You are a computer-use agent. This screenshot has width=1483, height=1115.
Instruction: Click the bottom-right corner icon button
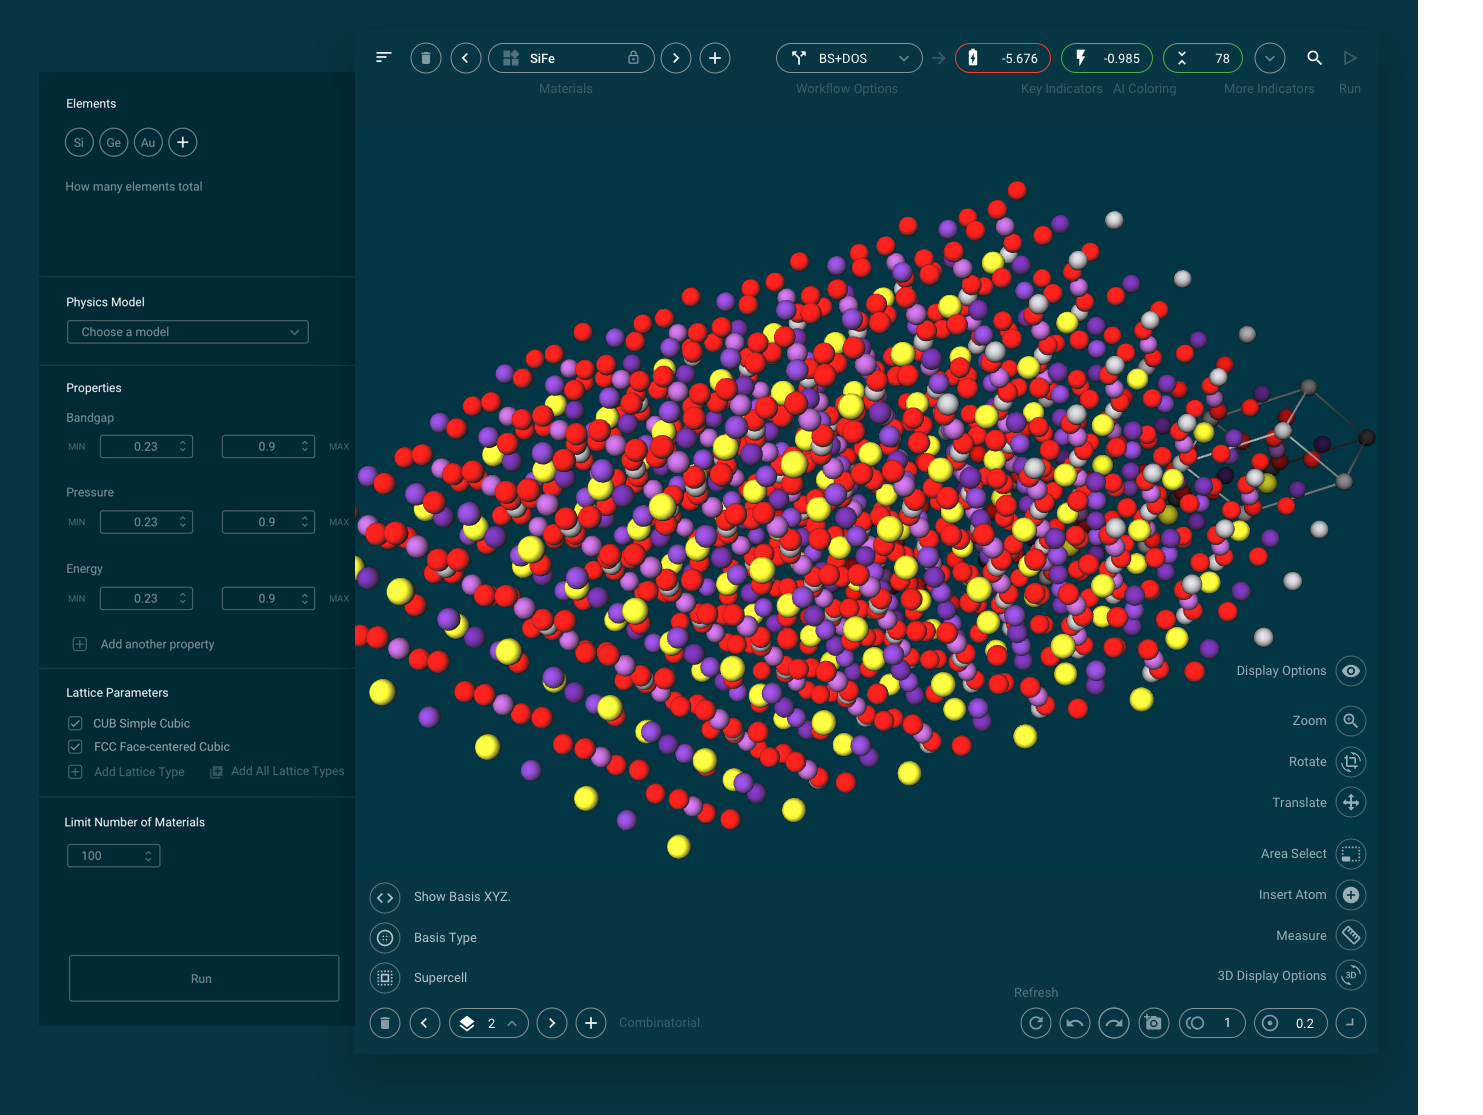[x=1351, y=1023]
